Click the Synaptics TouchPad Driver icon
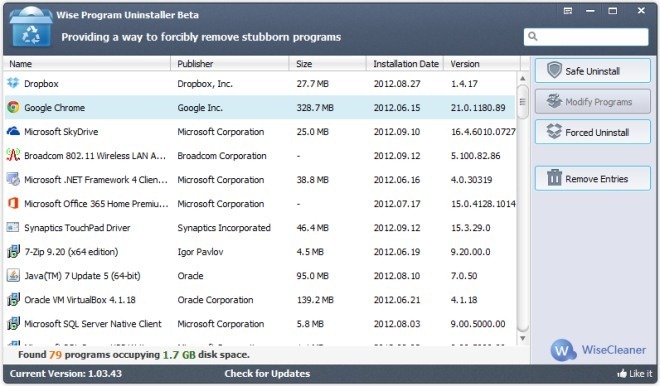This screenshot has width=660, height=386. (13, 227)
